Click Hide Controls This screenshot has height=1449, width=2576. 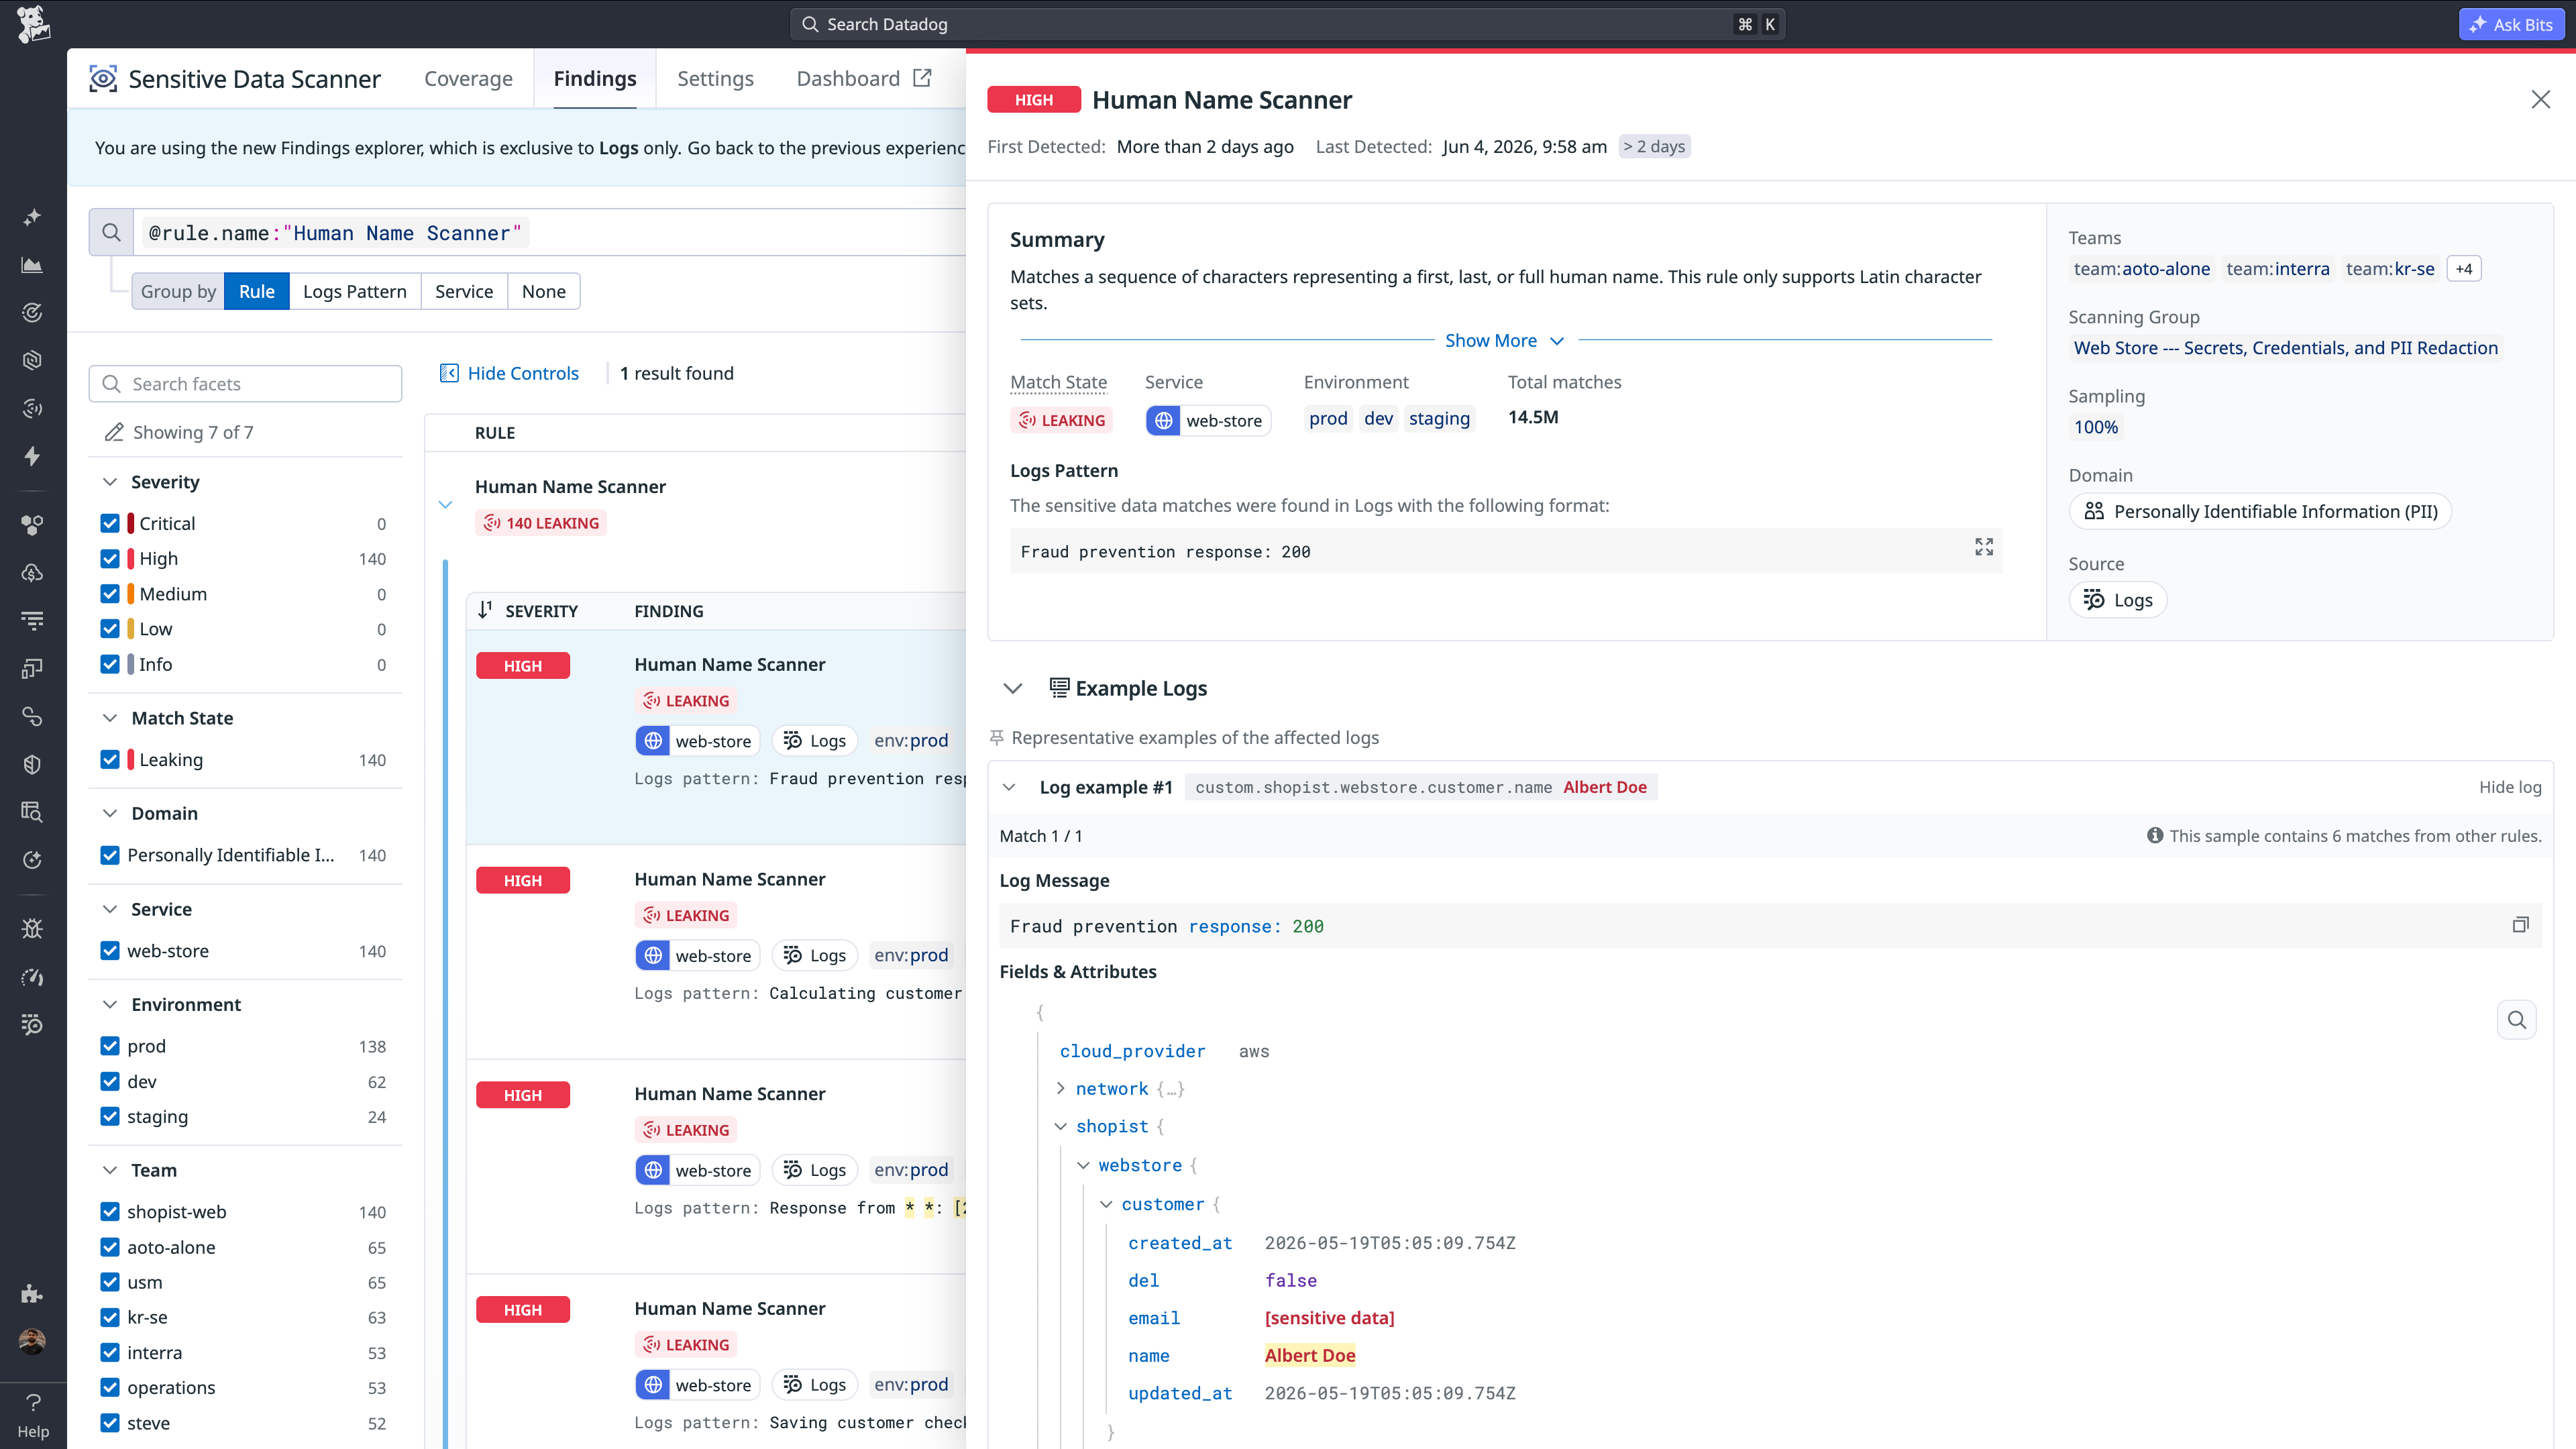point(510,373)
